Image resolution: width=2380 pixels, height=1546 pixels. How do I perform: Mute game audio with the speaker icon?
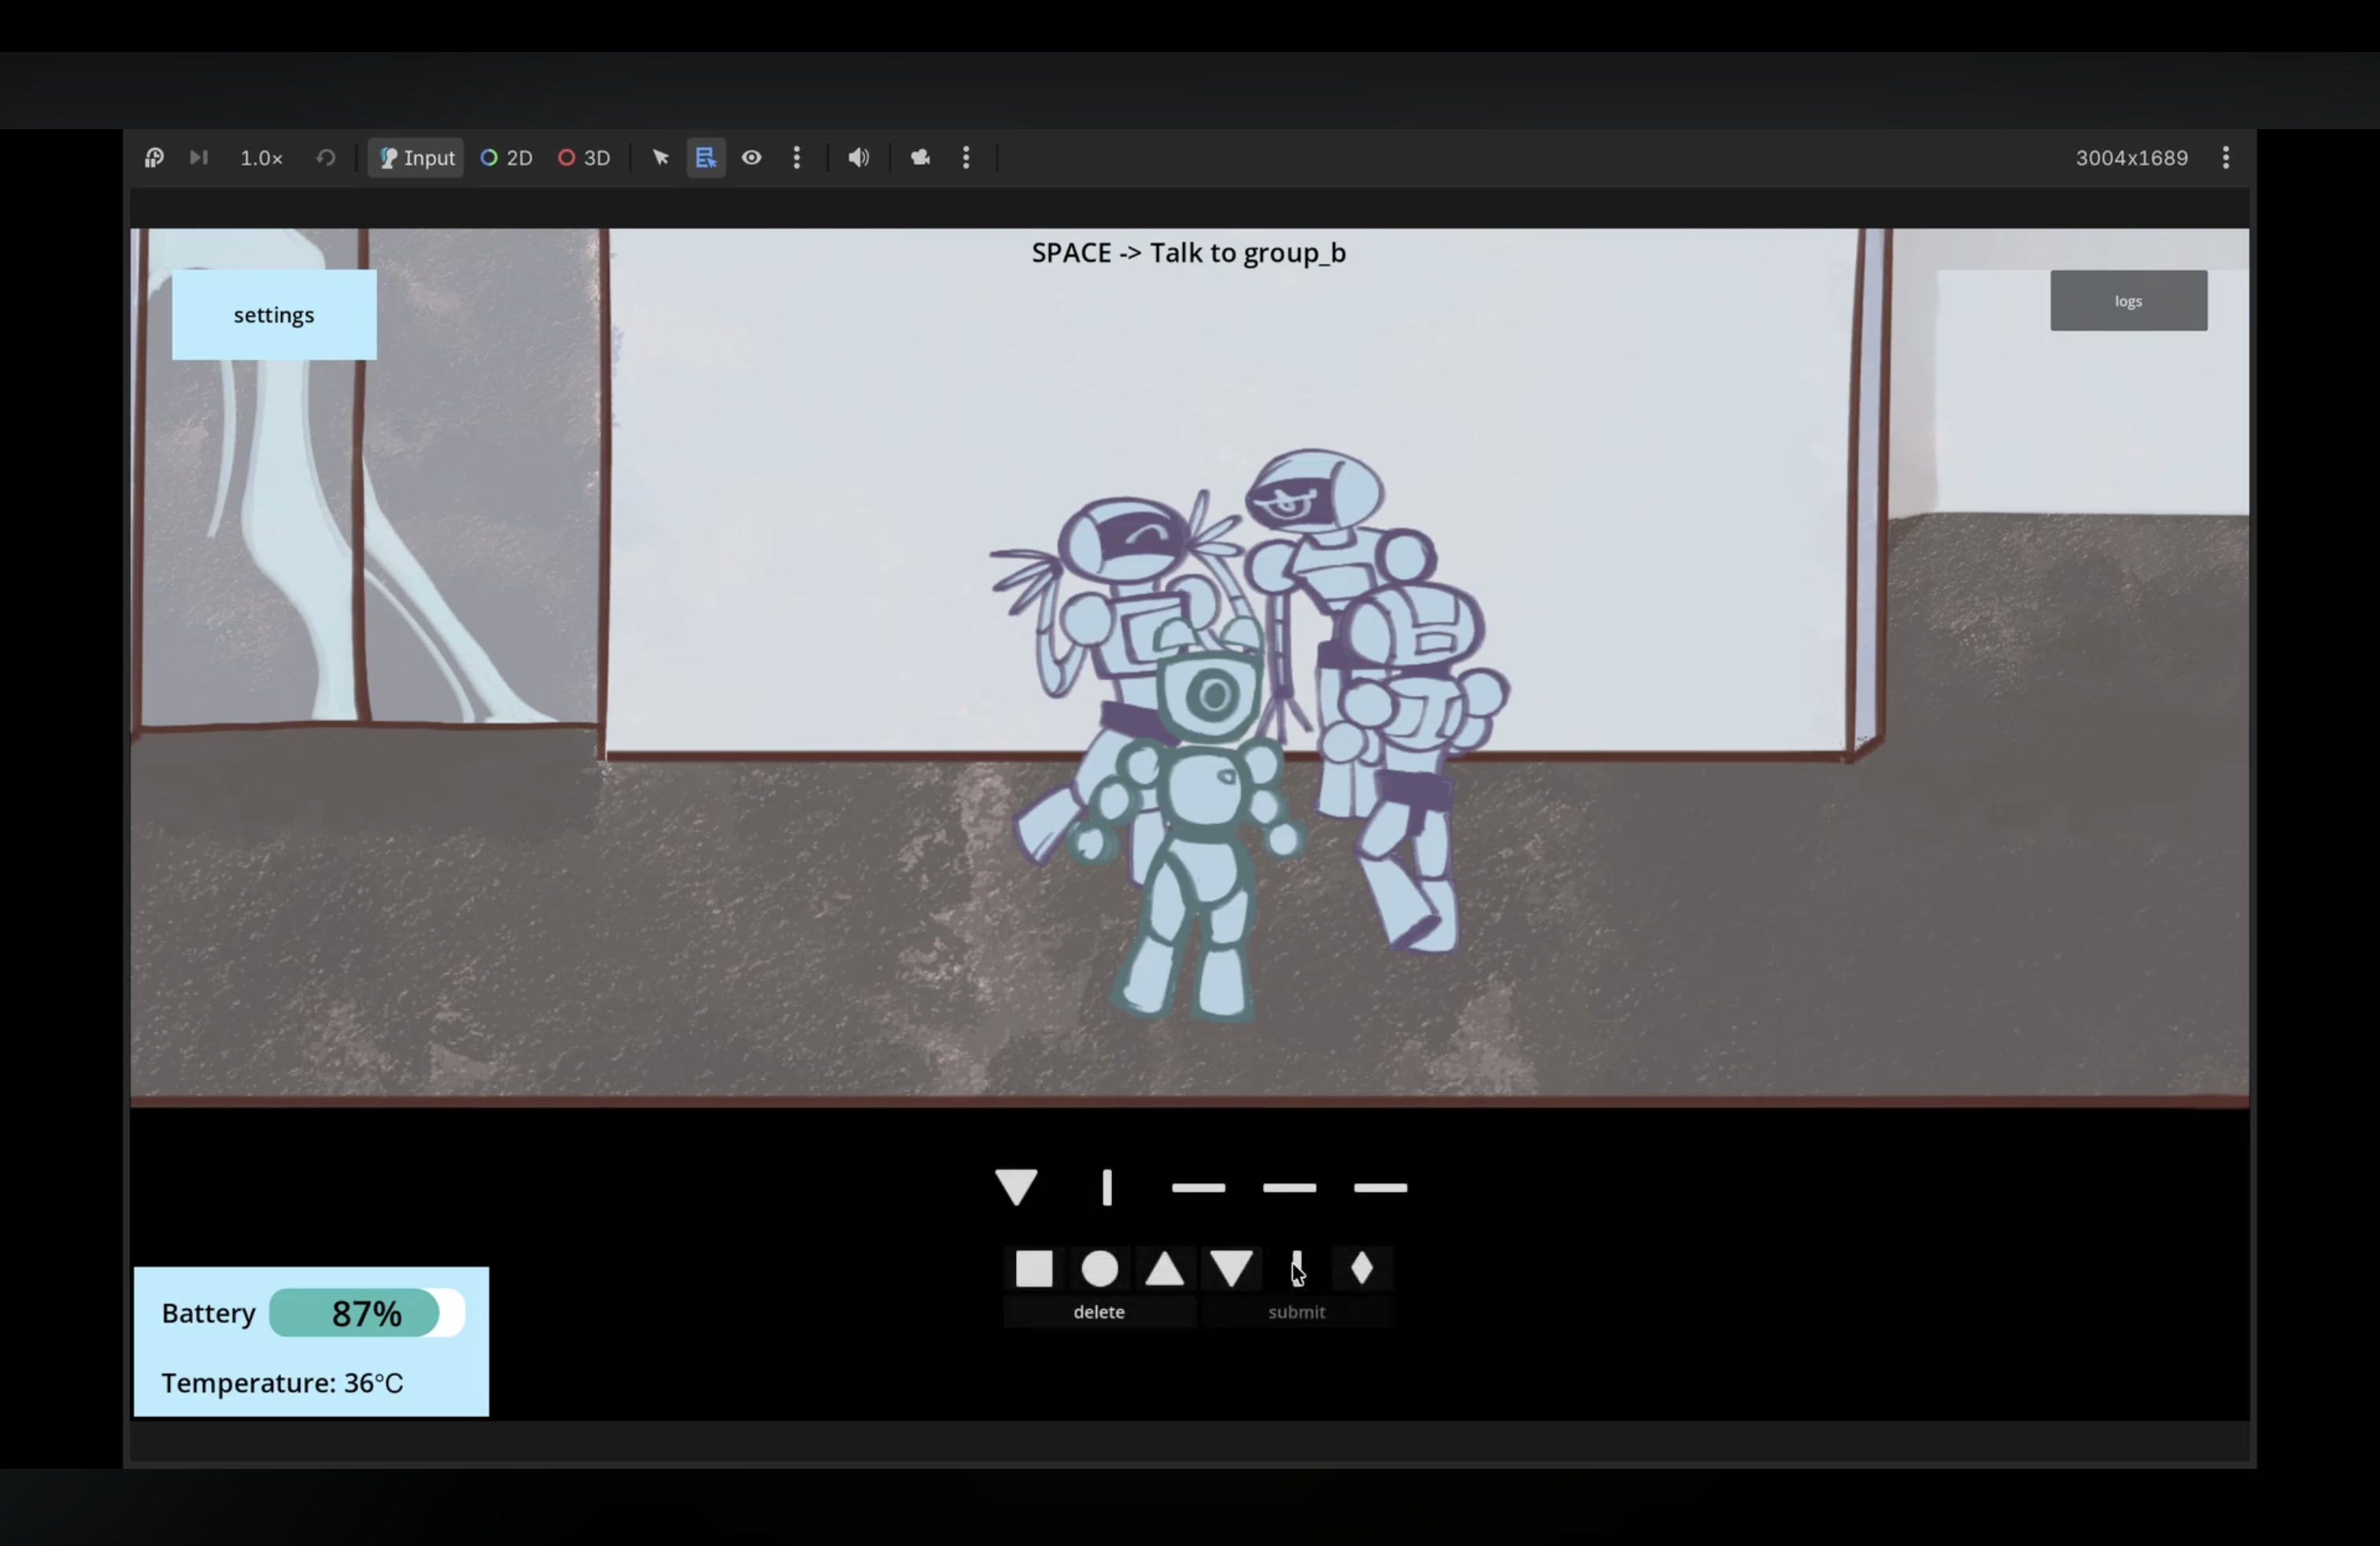[859, 158]
